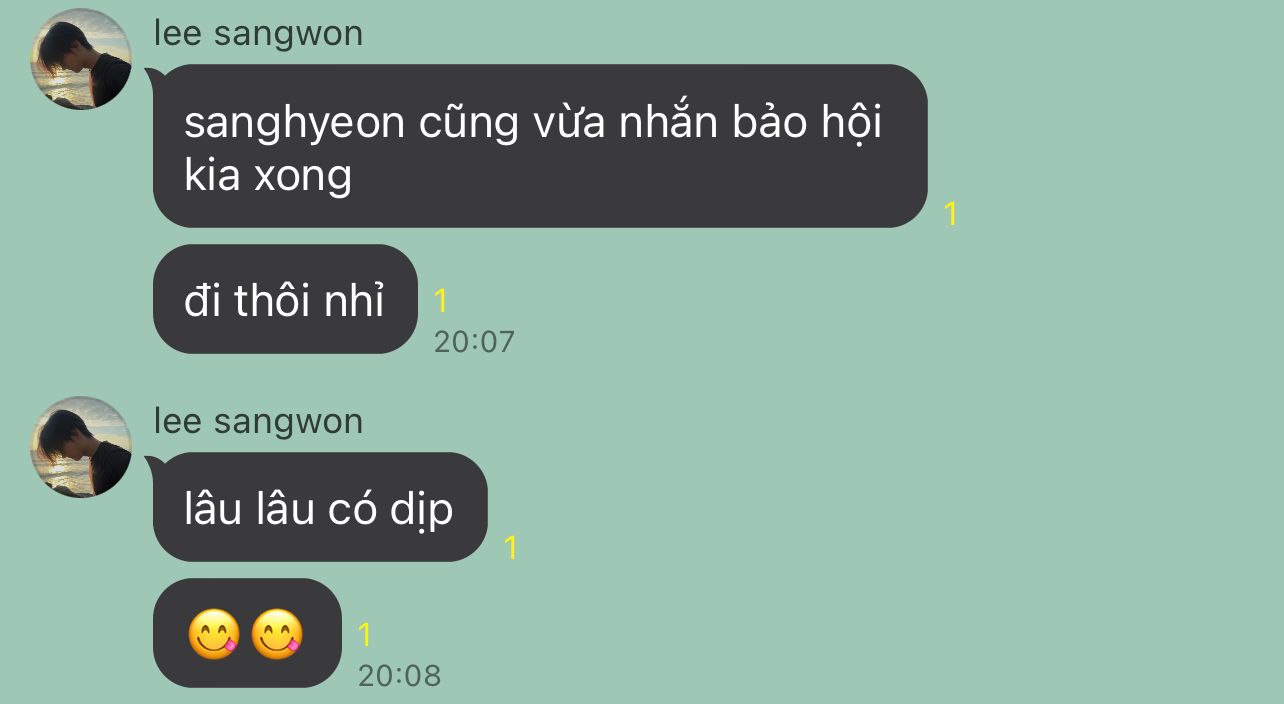Click the unread count next to 'lâu lâu có dịp'
This screenshot has height=704, width=1284.
coord(510,547)
